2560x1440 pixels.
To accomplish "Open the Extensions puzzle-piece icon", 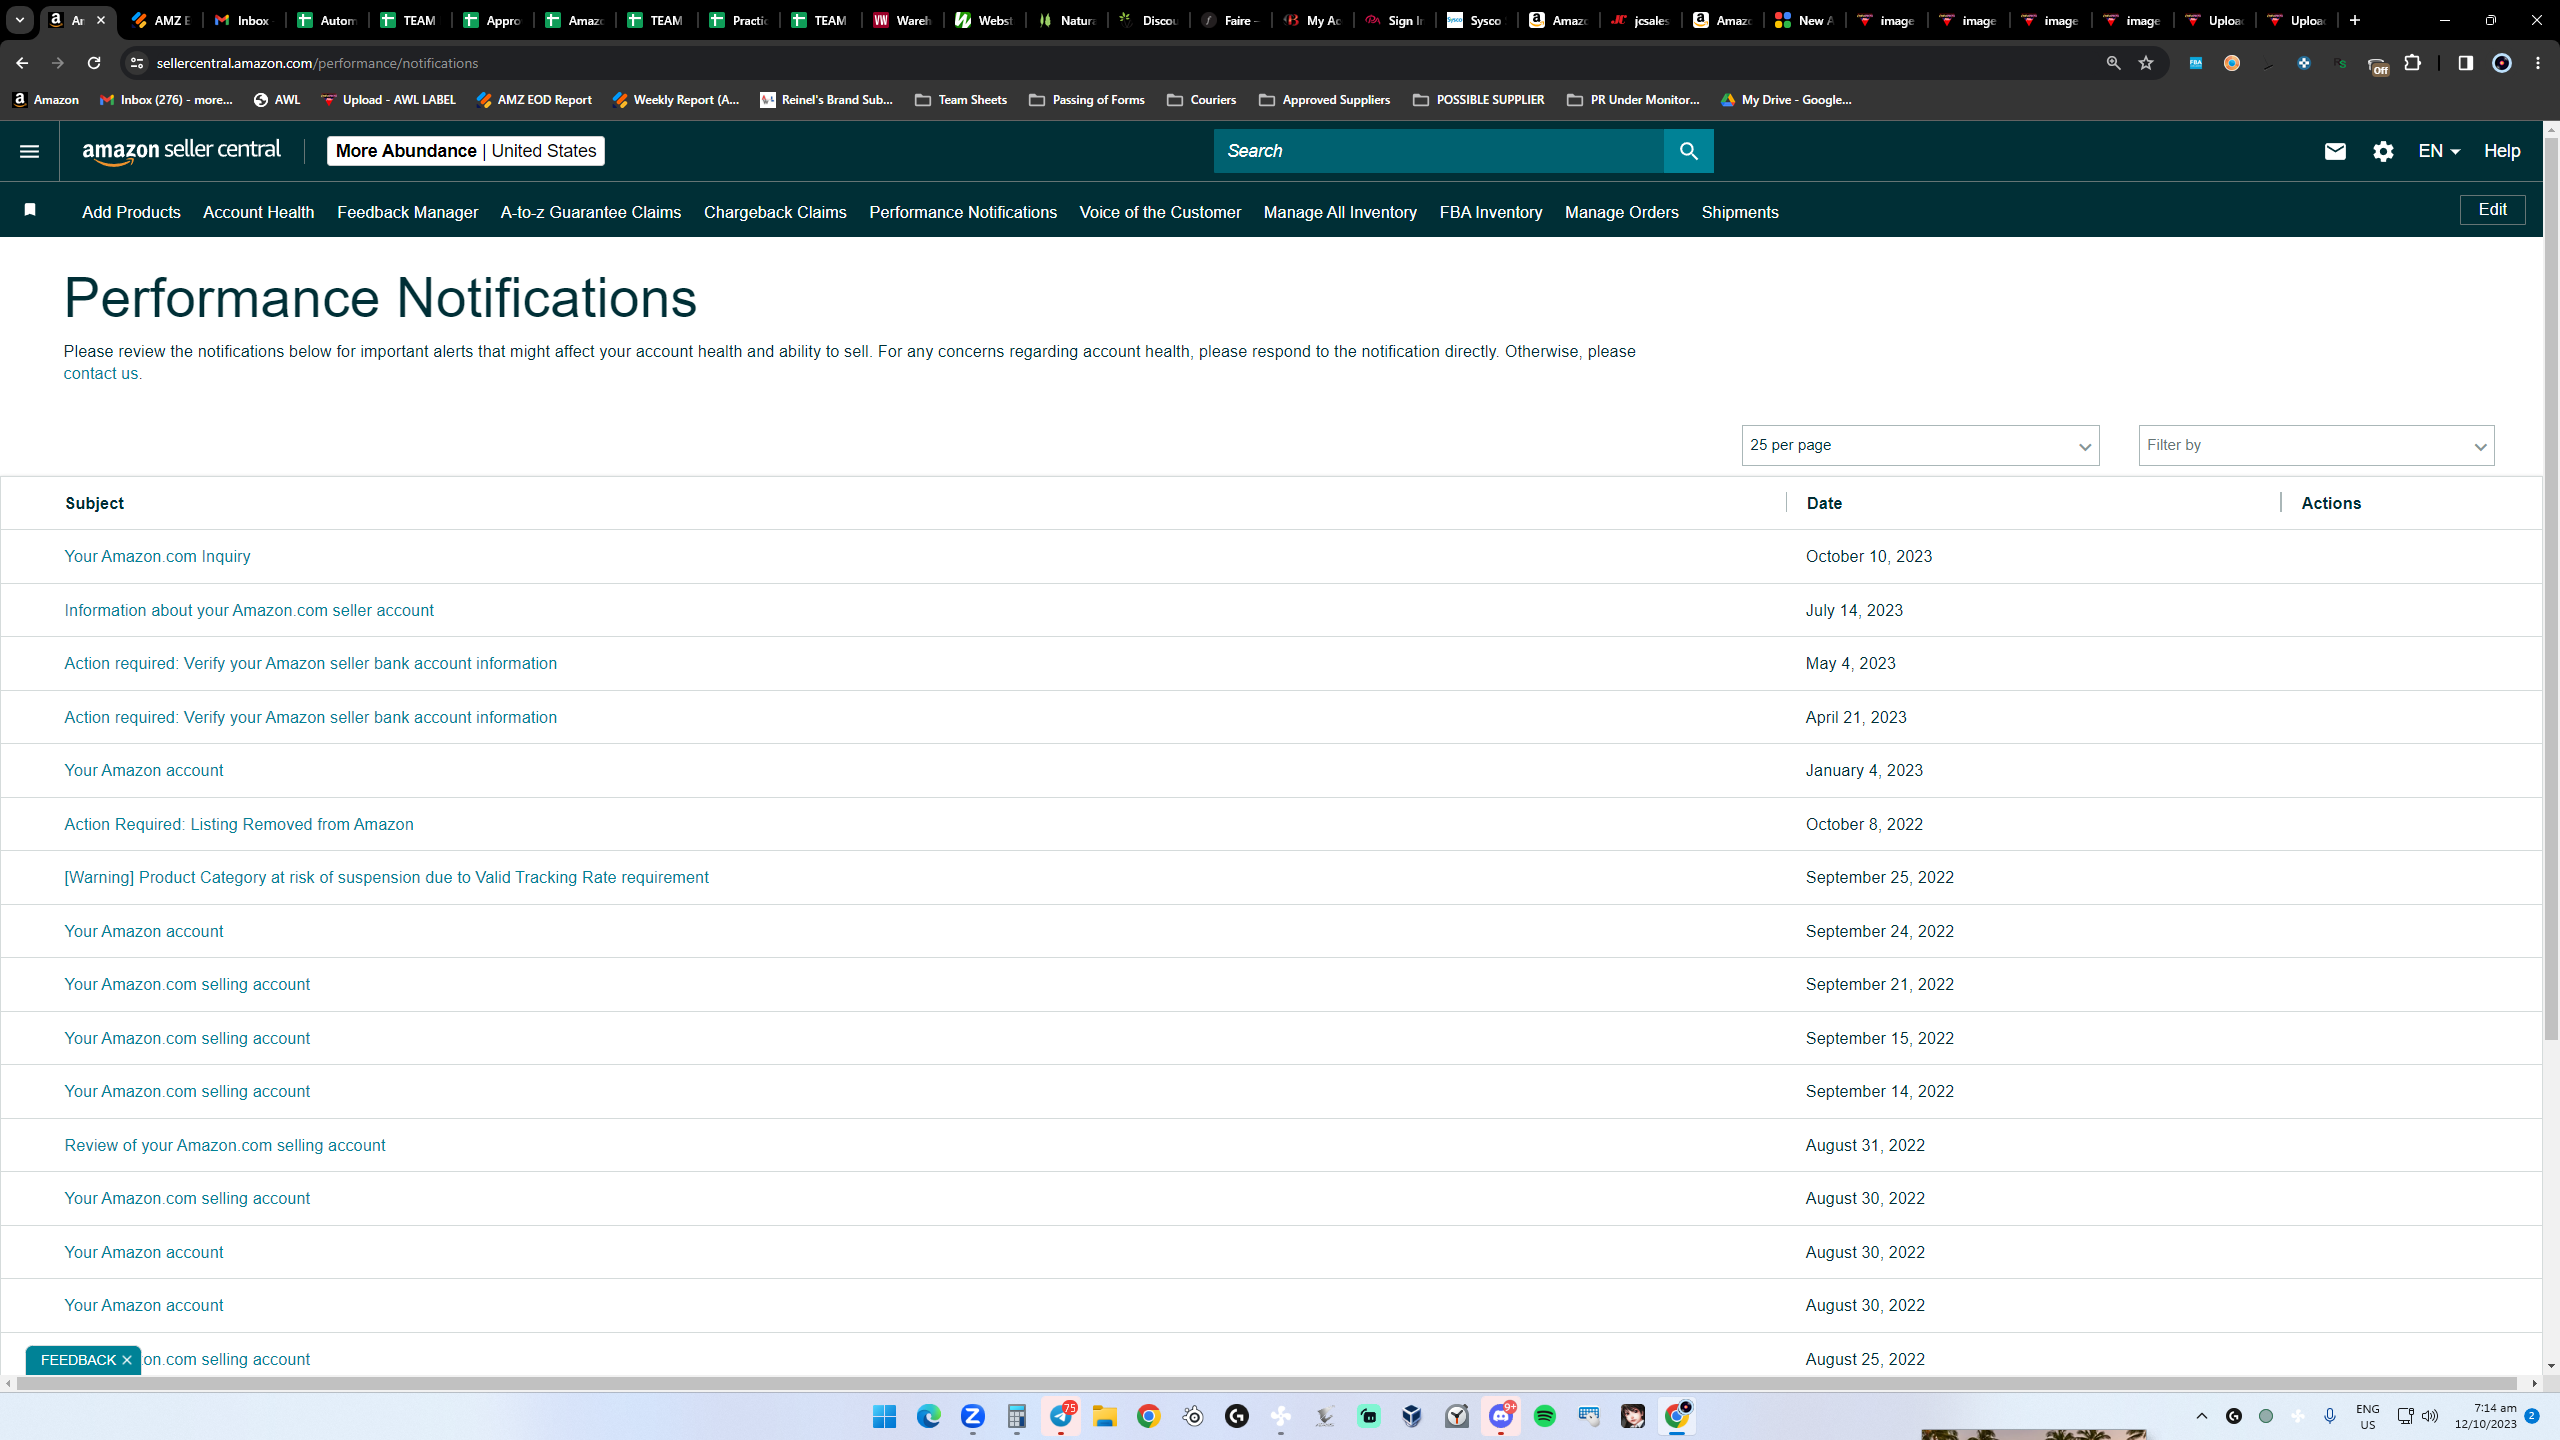I will 2413,63.
